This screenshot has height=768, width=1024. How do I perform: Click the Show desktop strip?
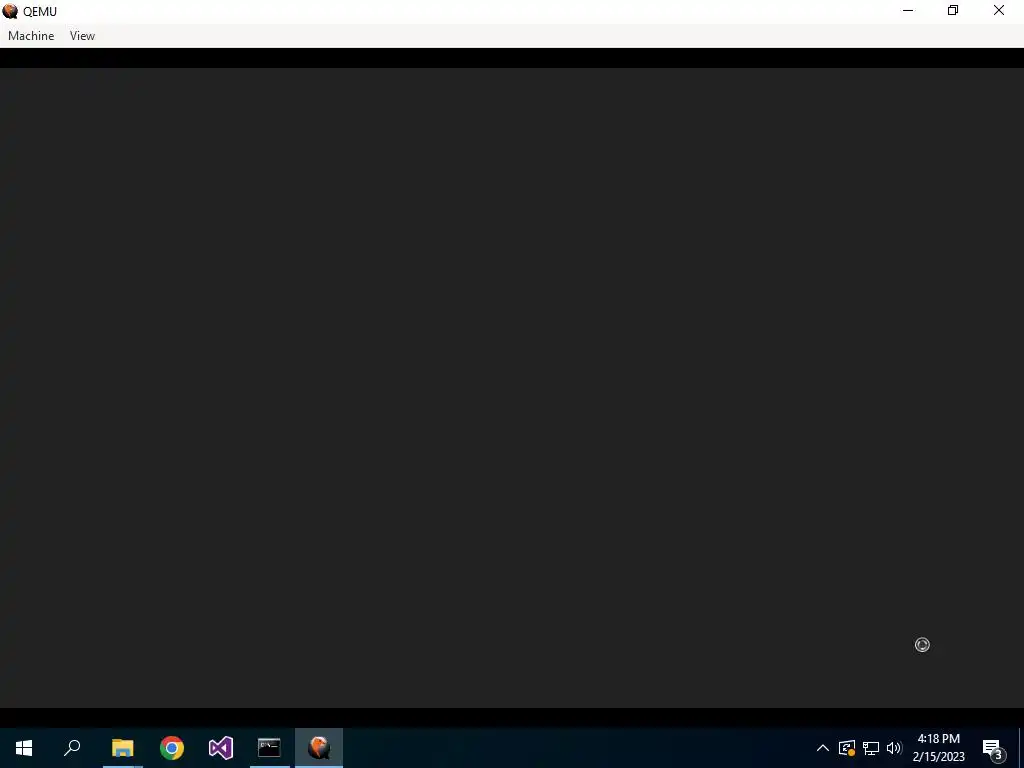coord(1021,748)
